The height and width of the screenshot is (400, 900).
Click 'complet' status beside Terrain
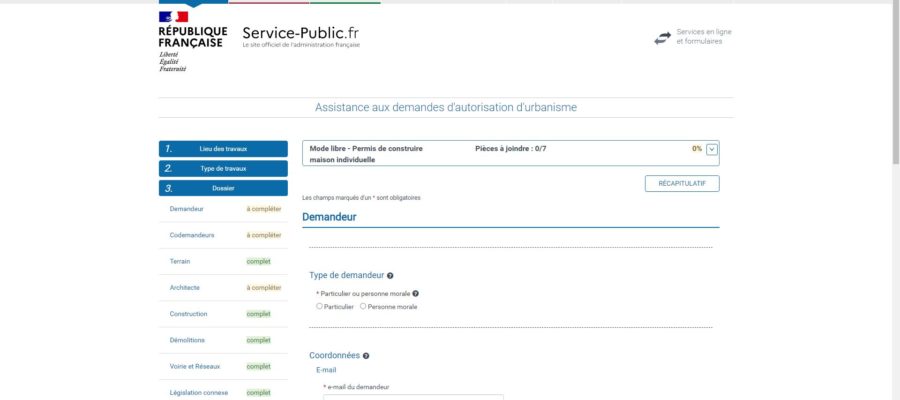click(258, 261)
